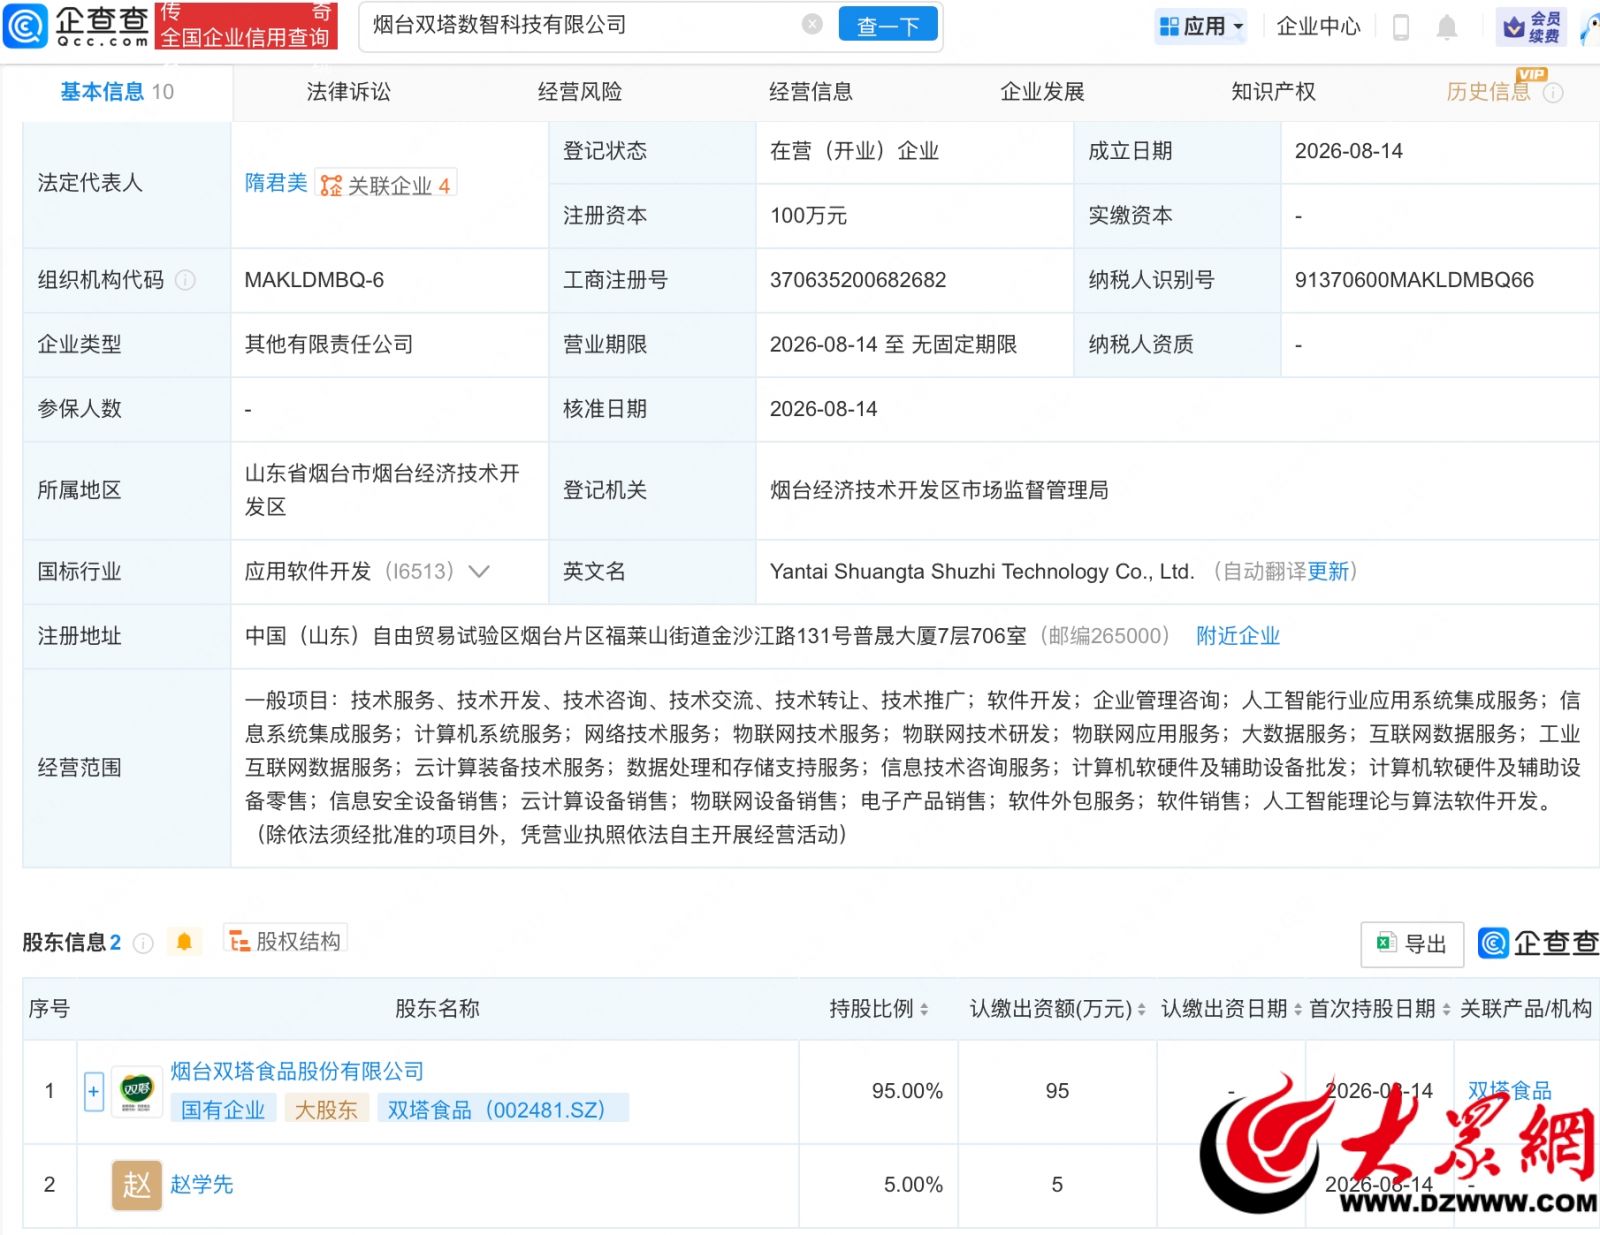Click the 导出 export button
1600x1235 pixels.
[1412, 944]
